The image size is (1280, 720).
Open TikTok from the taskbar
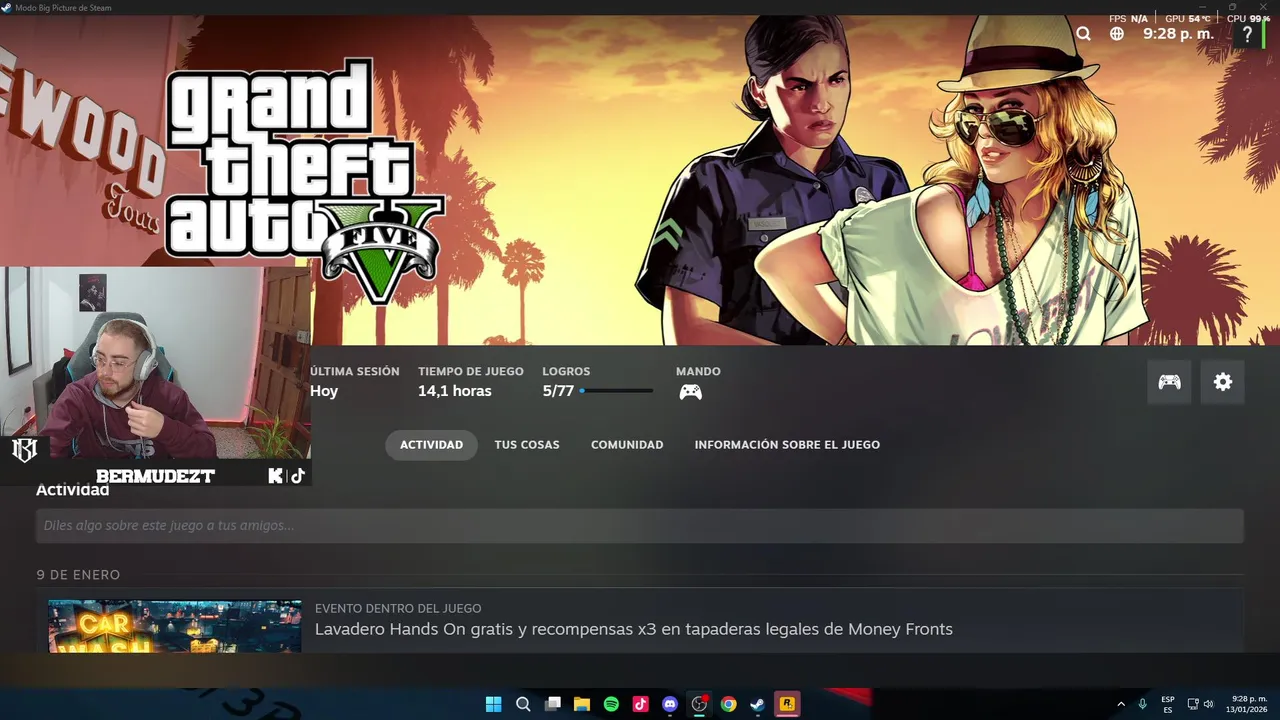640,704
